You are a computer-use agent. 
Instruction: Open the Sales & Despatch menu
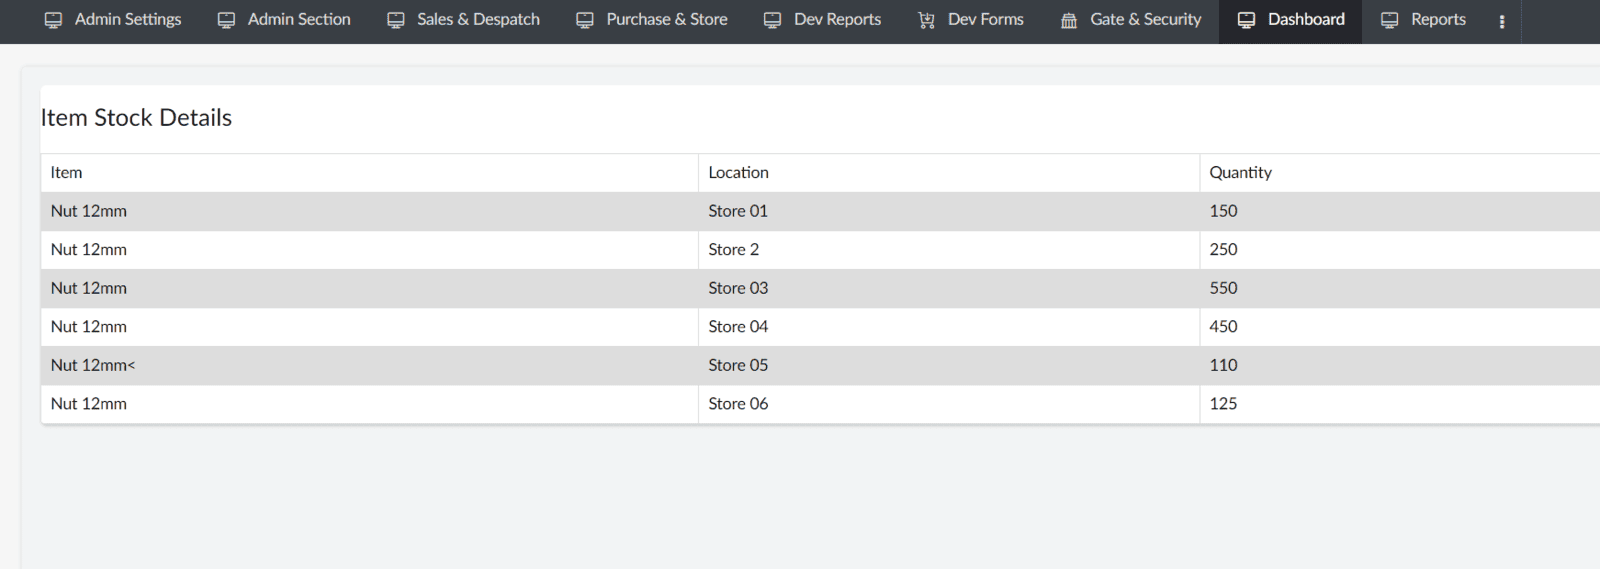(x=464, y=20)
